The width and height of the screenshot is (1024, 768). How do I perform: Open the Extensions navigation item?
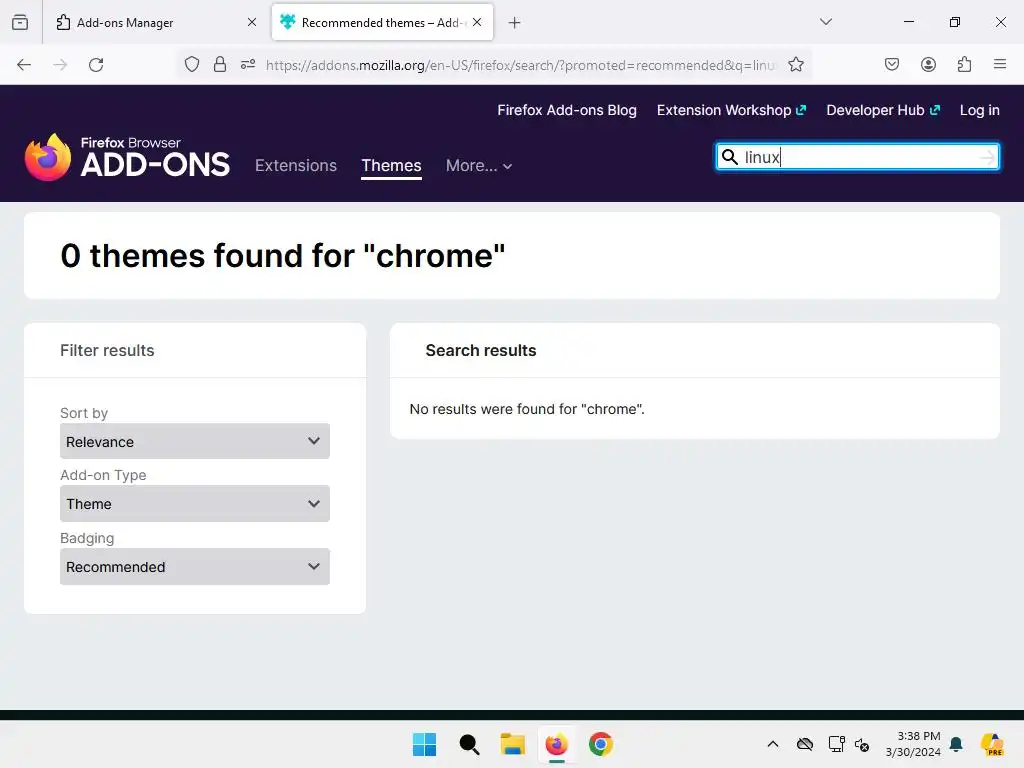[x=296, y=165]
